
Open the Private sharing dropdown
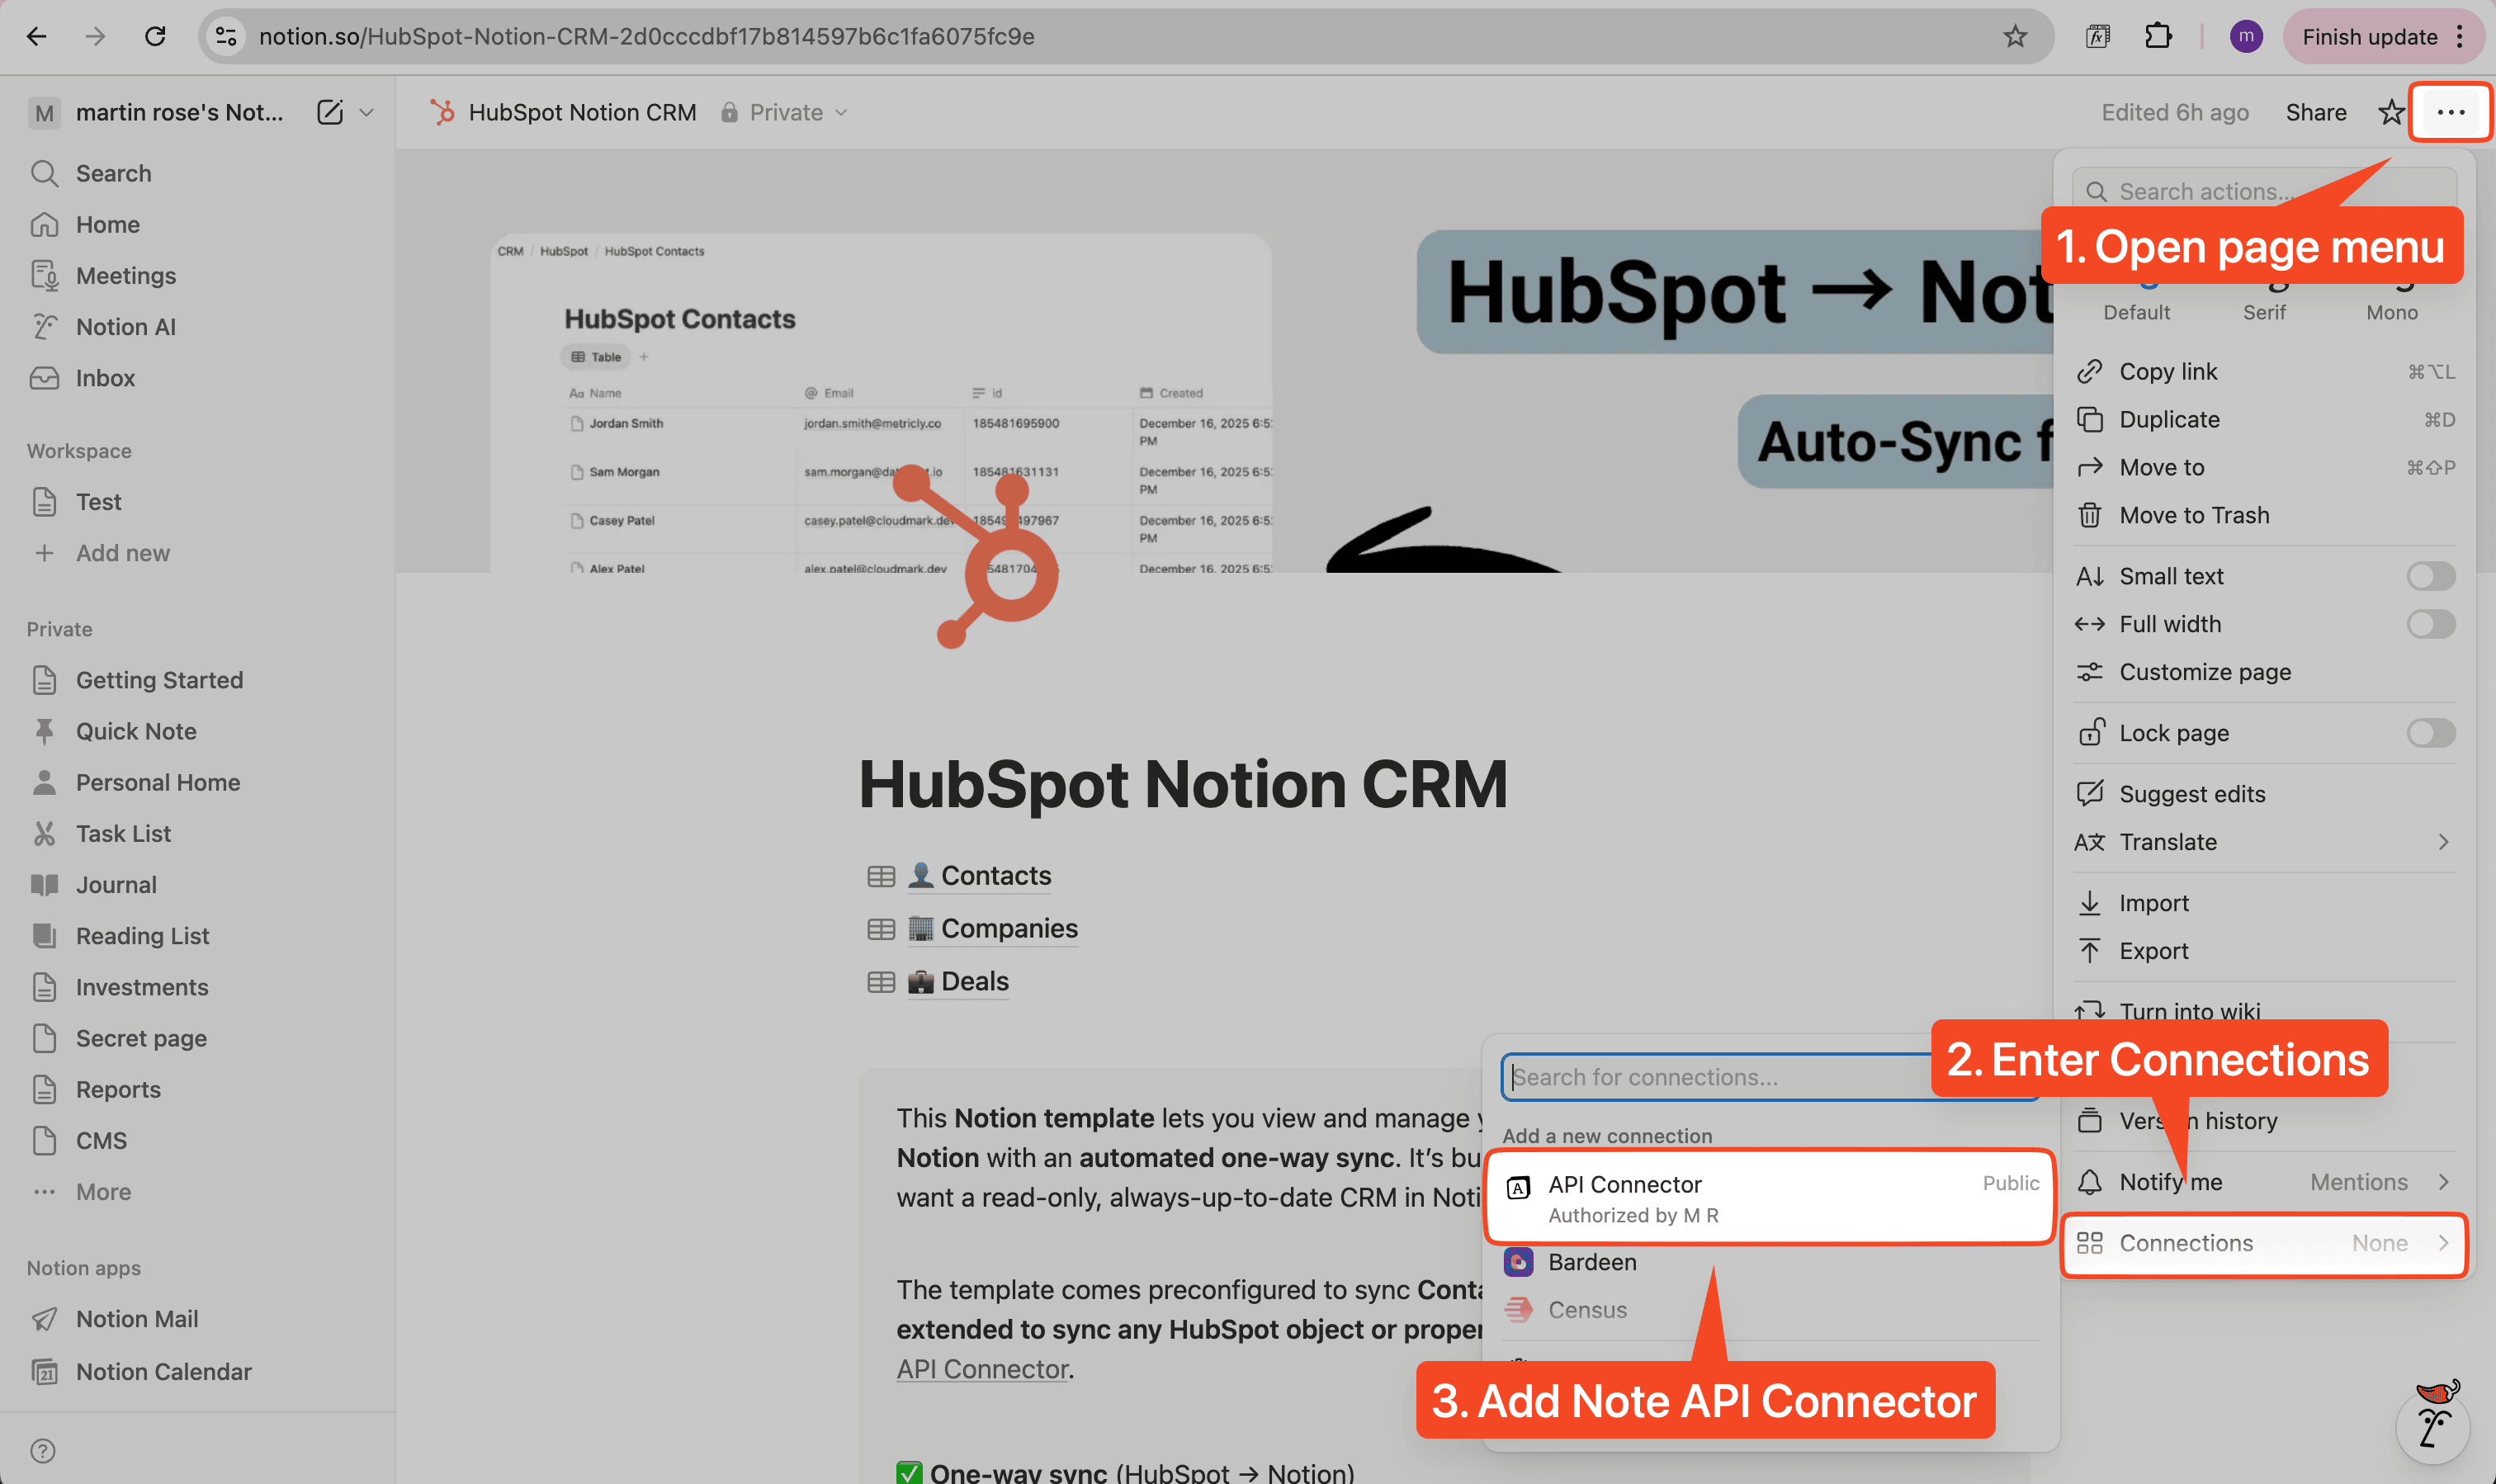784,112
